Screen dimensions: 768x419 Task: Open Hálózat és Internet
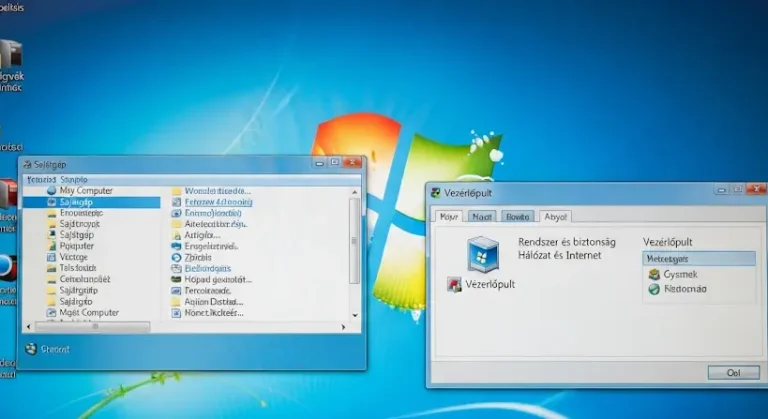pyautogui.click(x=560, y=255)
